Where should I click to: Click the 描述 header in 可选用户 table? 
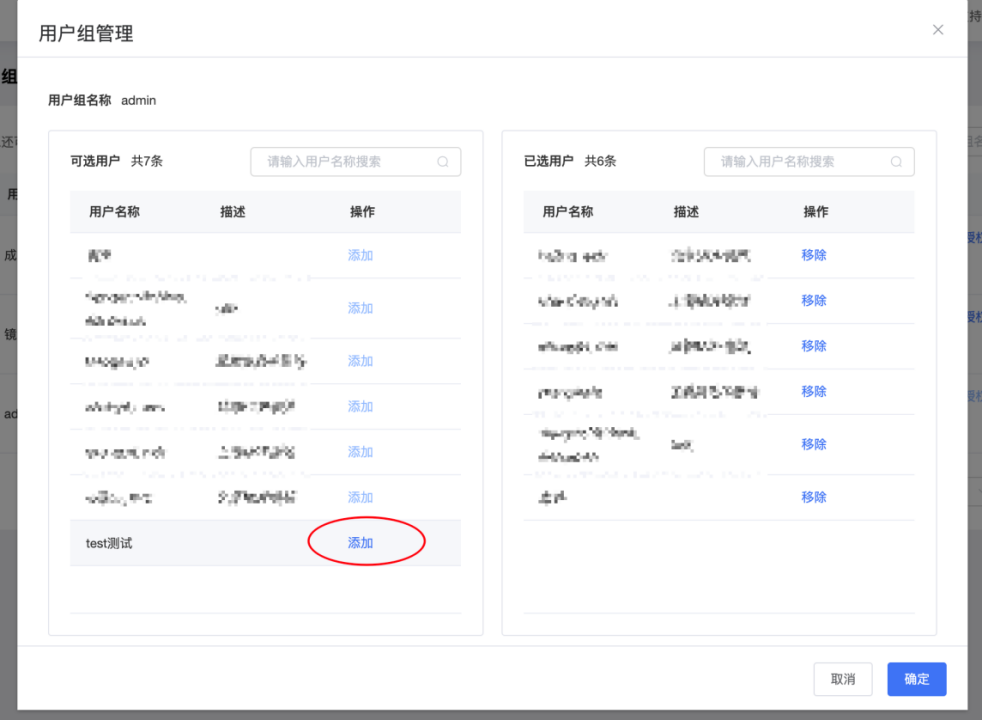click(232, 212)
